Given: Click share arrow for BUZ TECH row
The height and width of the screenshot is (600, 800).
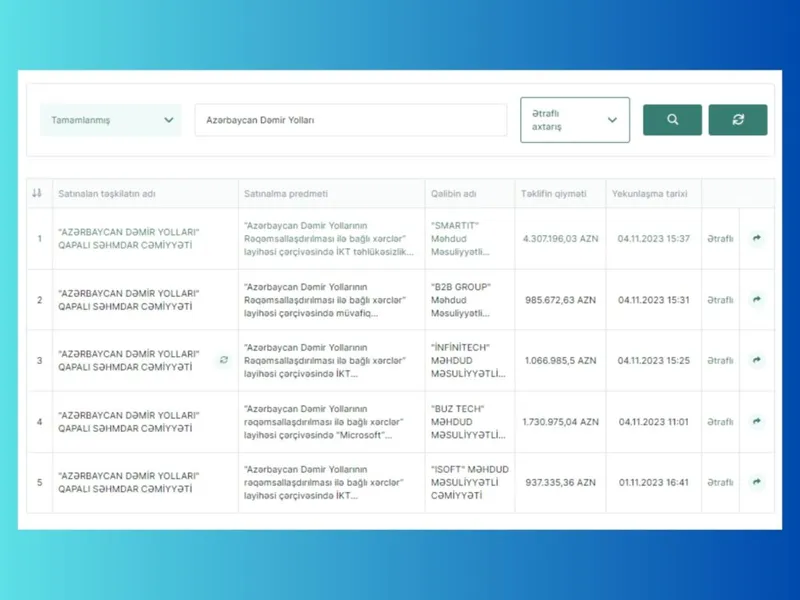Looking at the screenshot, I should 757,421.
